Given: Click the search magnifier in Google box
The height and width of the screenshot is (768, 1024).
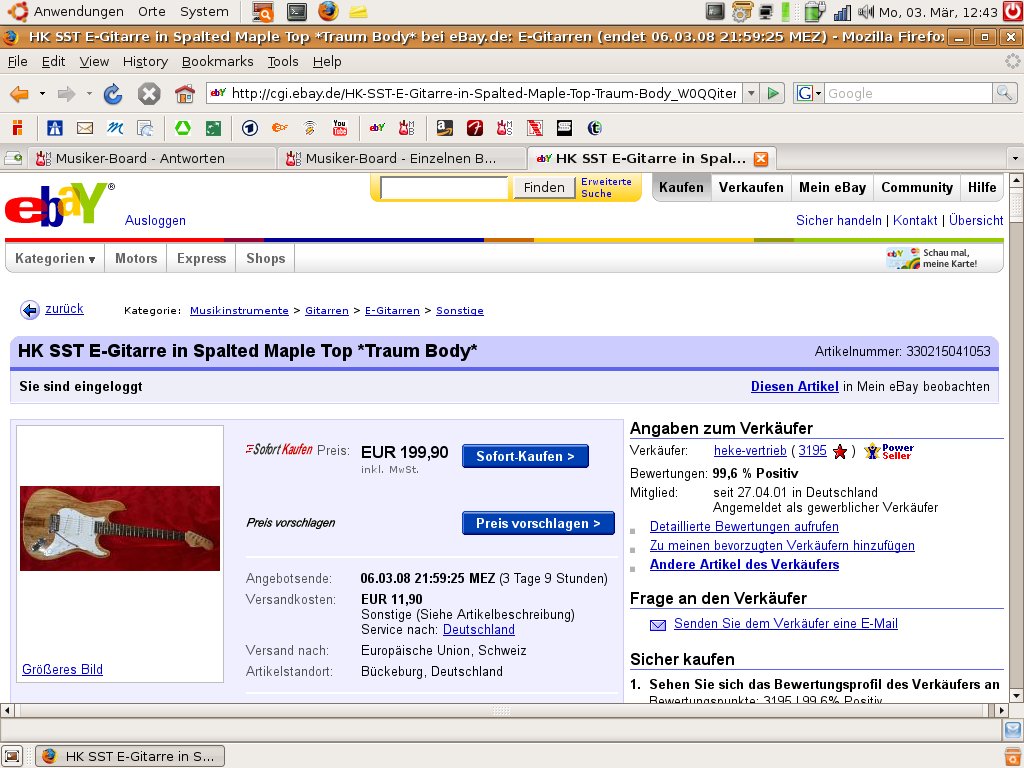Looking at the screenshot, I should point(1004,93).
